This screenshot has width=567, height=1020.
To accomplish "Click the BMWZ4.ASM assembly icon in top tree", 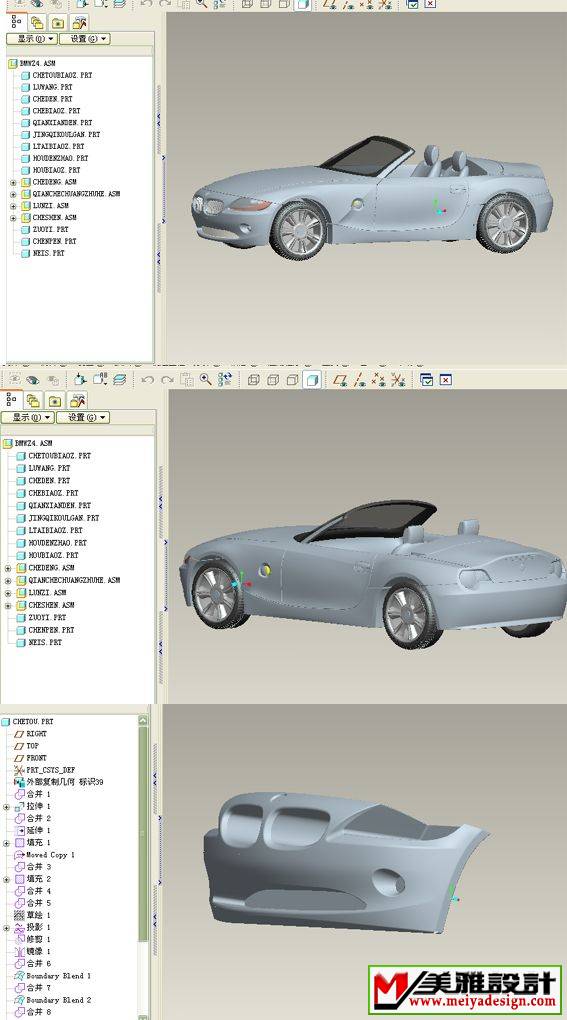I will coord(12,63).
